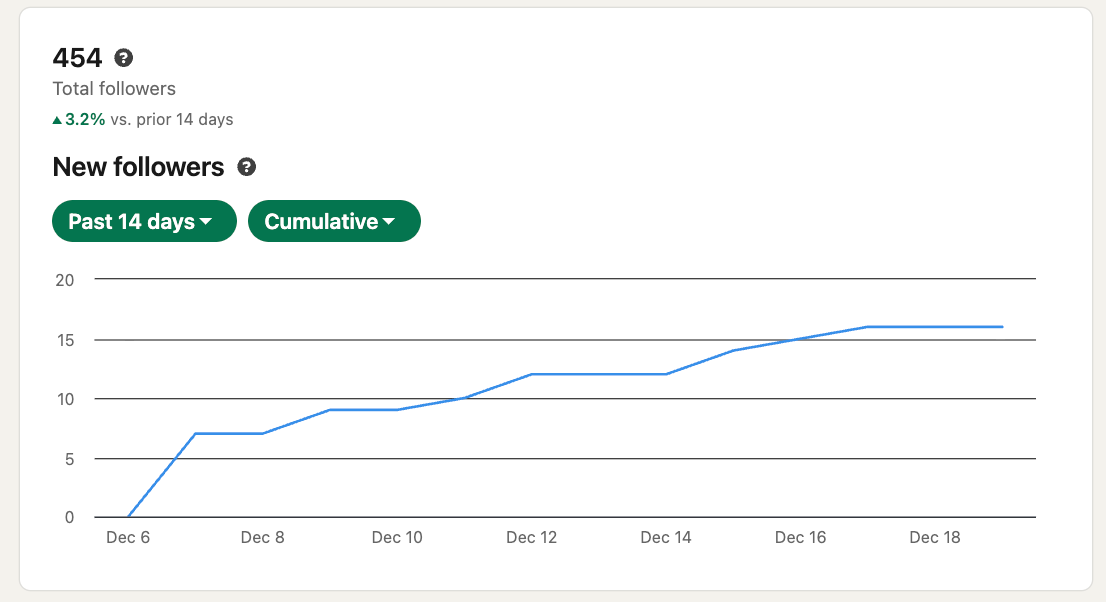The height and width of the screenshot is (602, 1106).
Task: Open the Cumulative view dropdown
Action: 334,222
